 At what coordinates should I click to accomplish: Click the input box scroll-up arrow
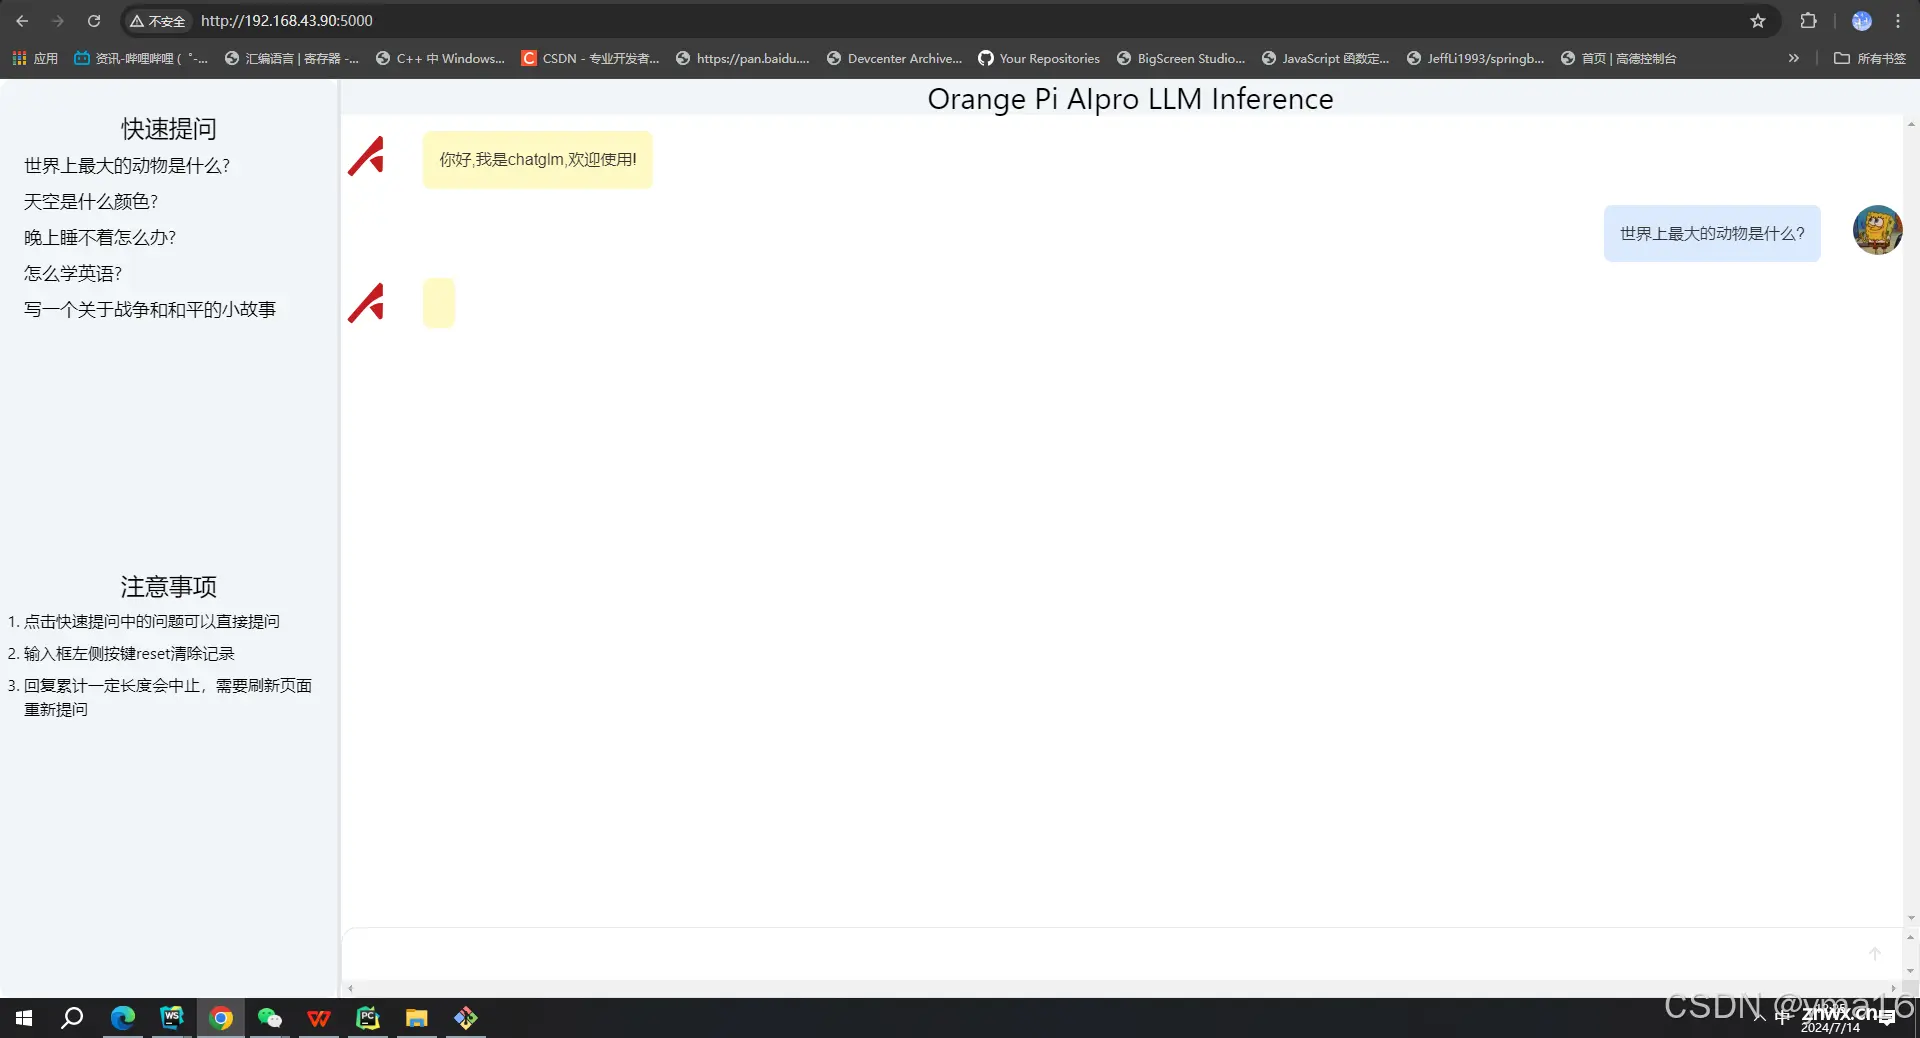coord(1911,938)
